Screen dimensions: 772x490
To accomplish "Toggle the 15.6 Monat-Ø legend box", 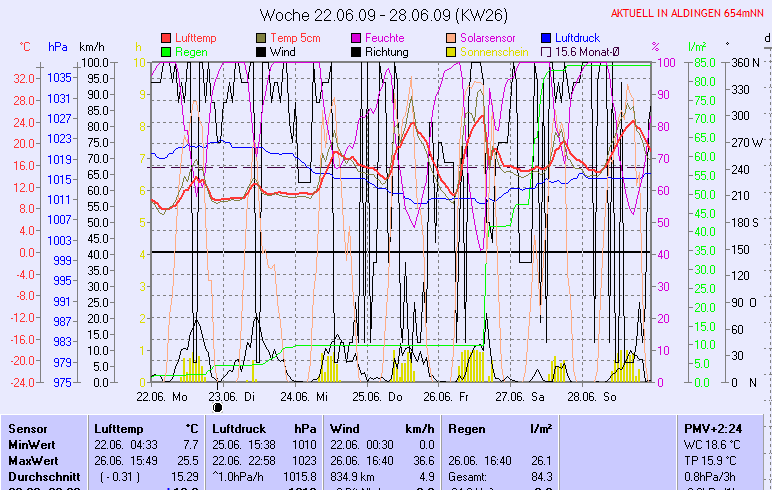I will coord(546,51).
